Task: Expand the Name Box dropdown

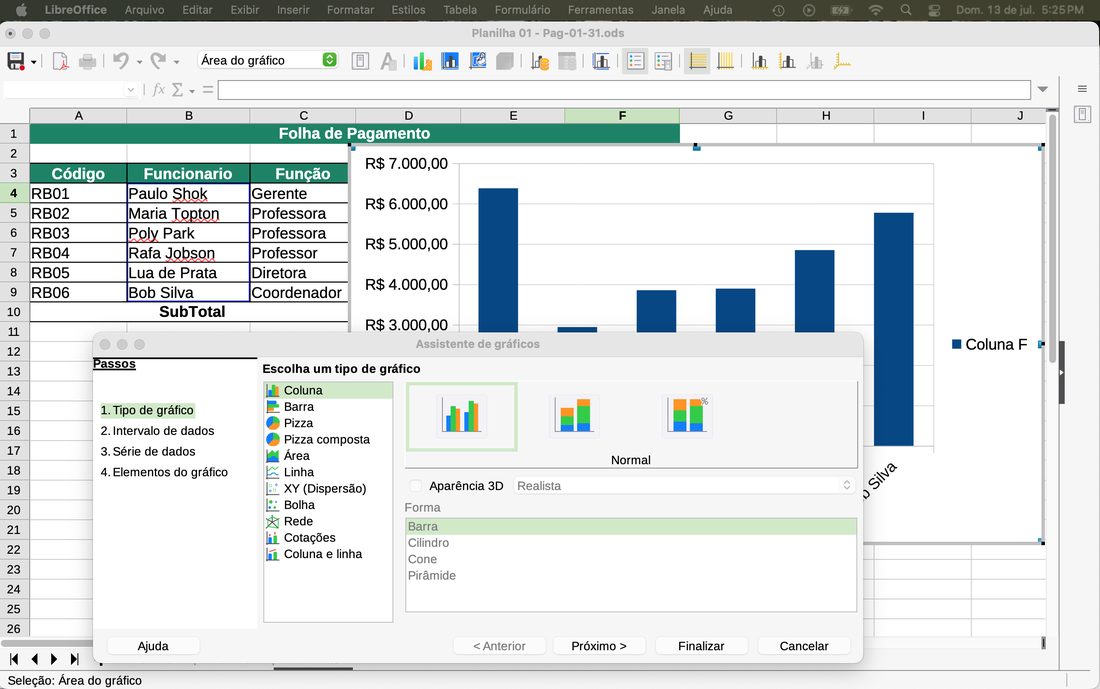Action: (x=130, y=90)
